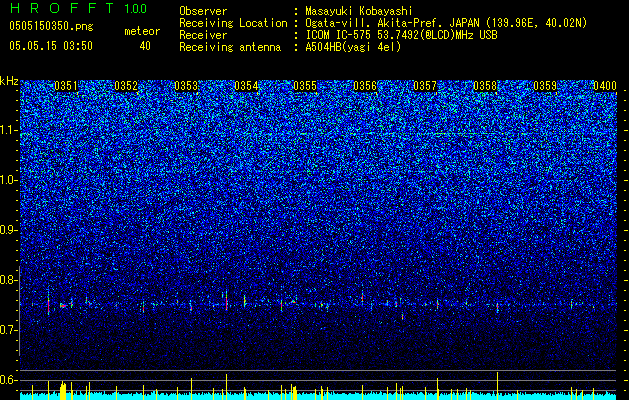Click the 0.8 kHz frequency label
629x400 pixels.
(9, 280)
